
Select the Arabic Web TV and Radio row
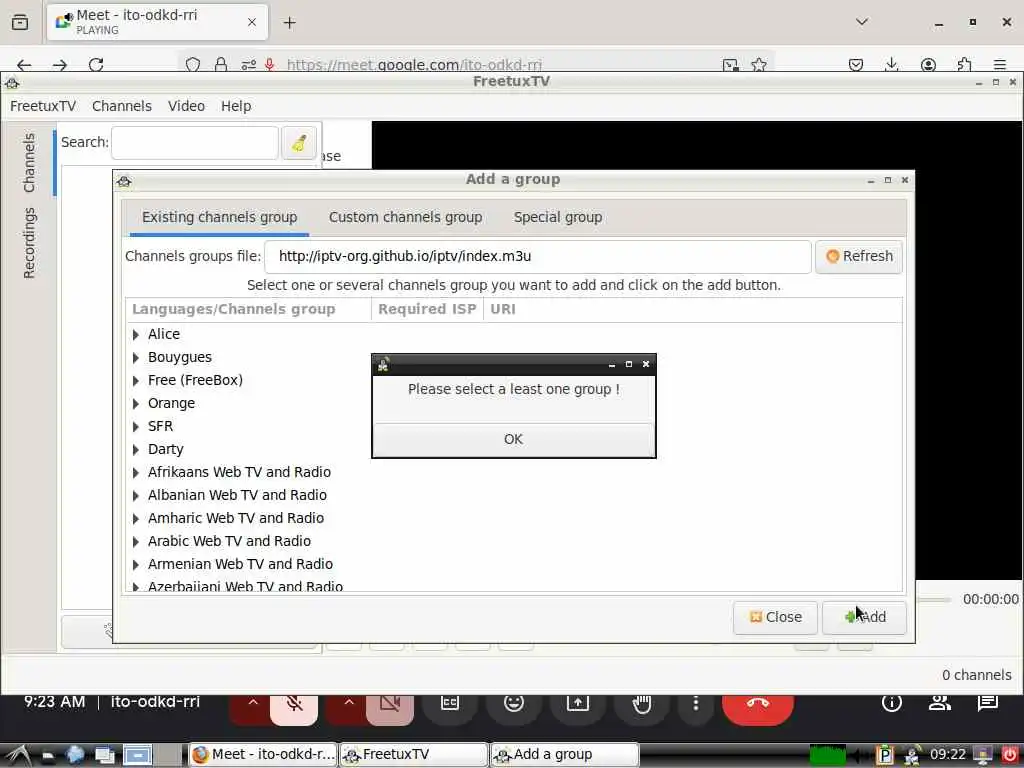tap(513, 541)
